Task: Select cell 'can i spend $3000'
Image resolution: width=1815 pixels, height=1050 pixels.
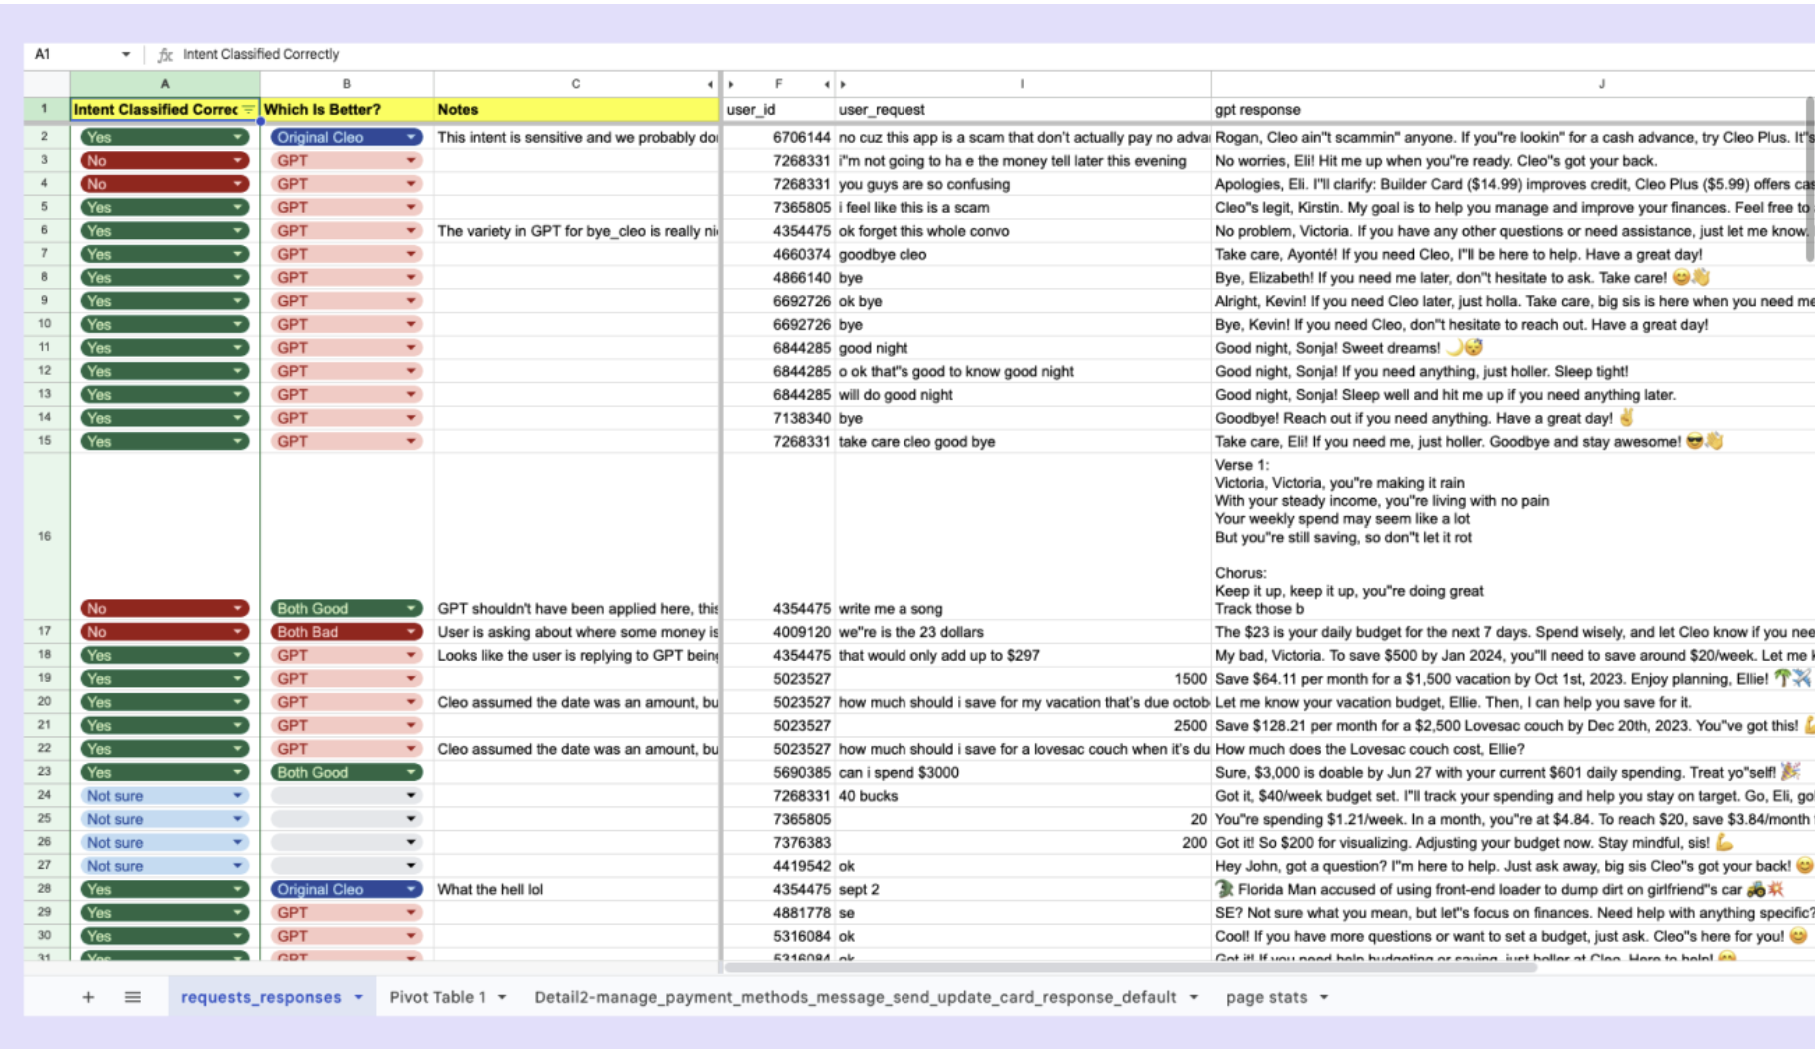Action: point(1023,772)
